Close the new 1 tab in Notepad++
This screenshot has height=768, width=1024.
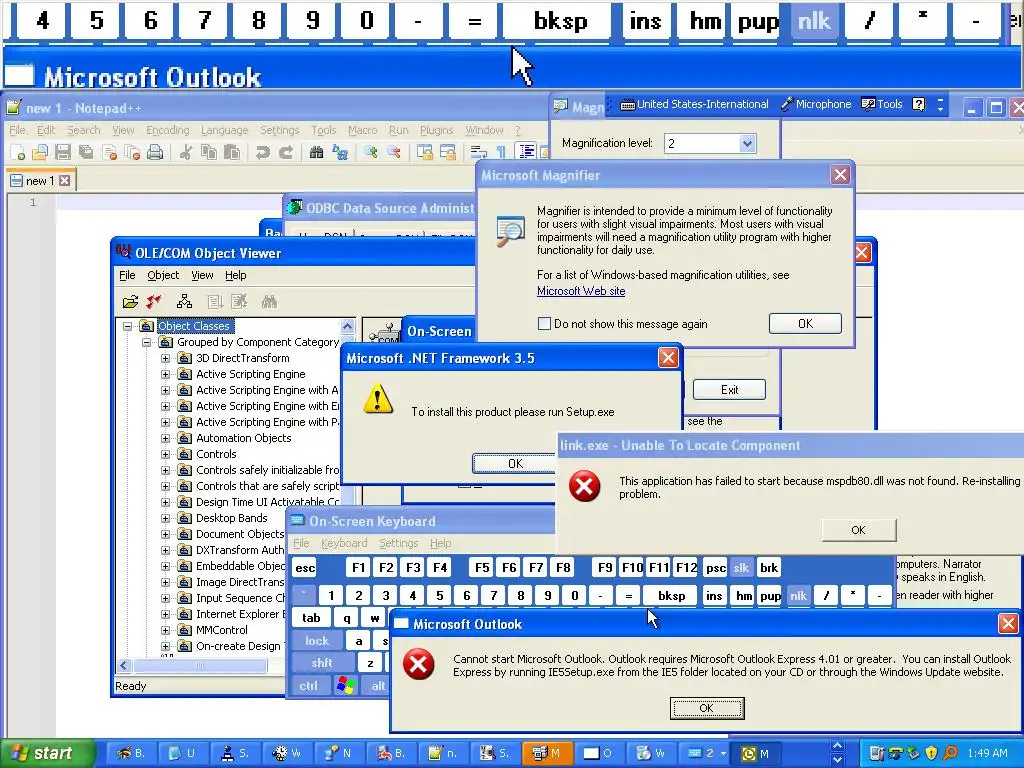[65, 181]
